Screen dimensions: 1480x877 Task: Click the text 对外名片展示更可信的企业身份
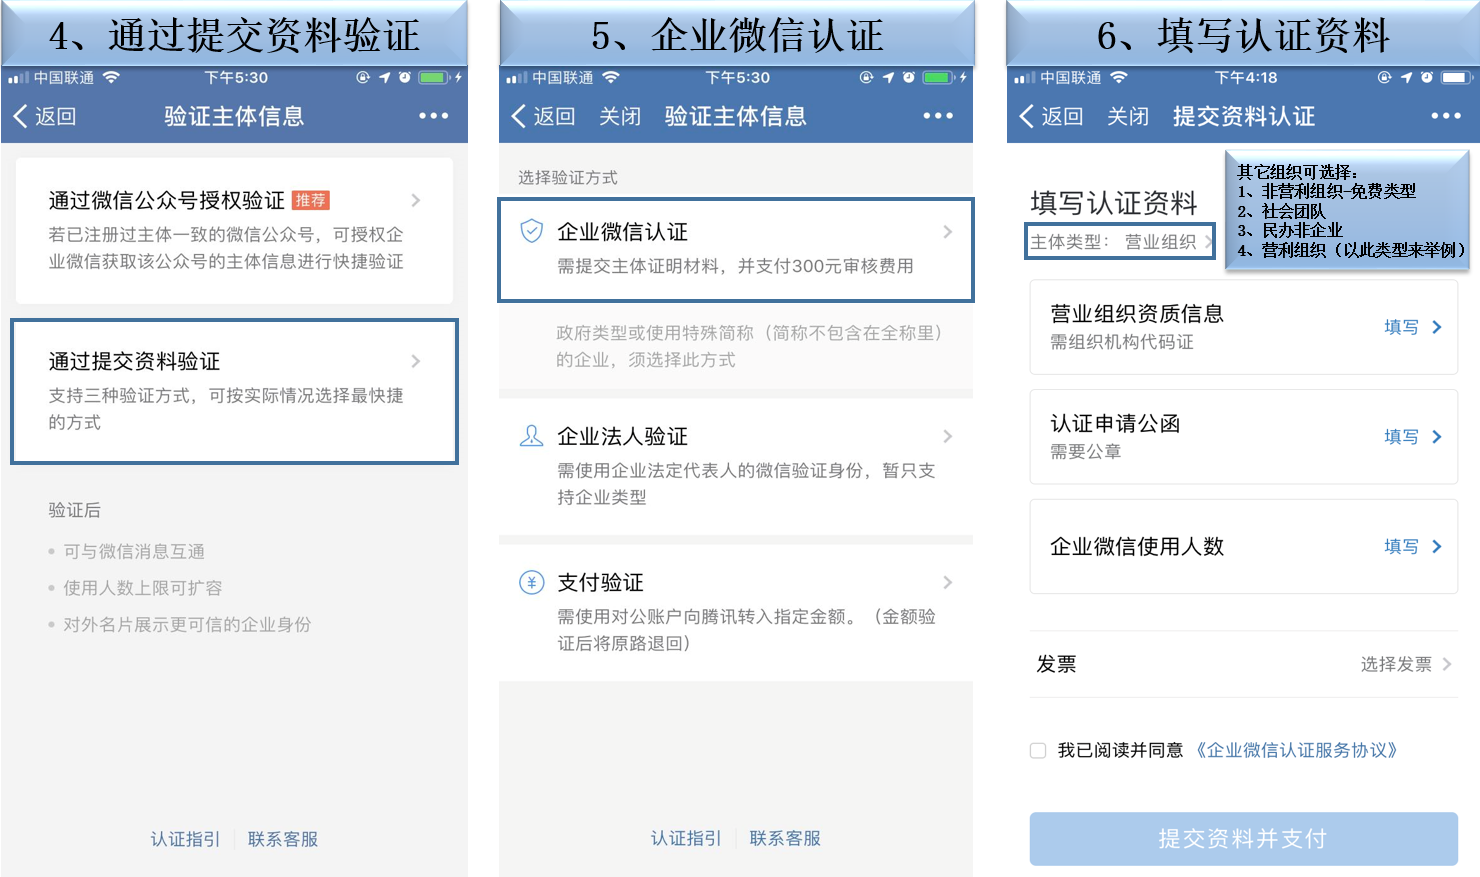coord(187,625)
